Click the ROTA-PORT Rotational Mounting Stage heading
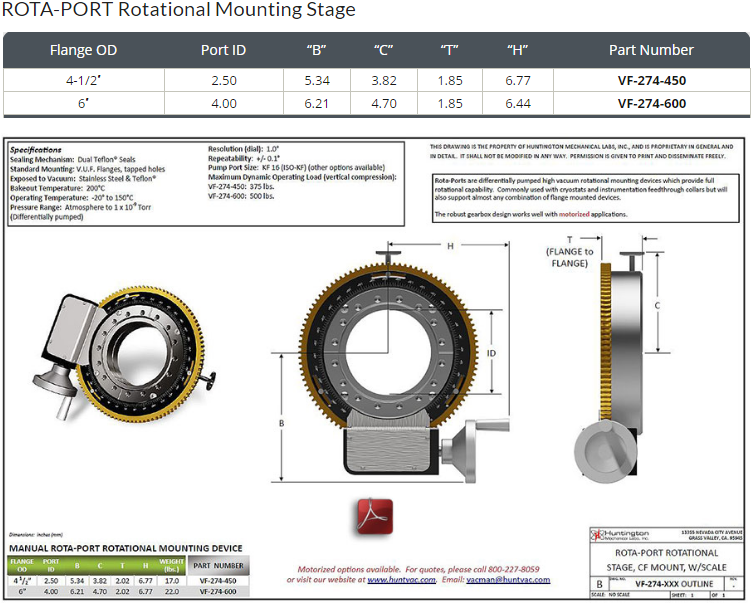Viewport: 755px width, 604px height. pyautogui.click(x=179, y=10)
